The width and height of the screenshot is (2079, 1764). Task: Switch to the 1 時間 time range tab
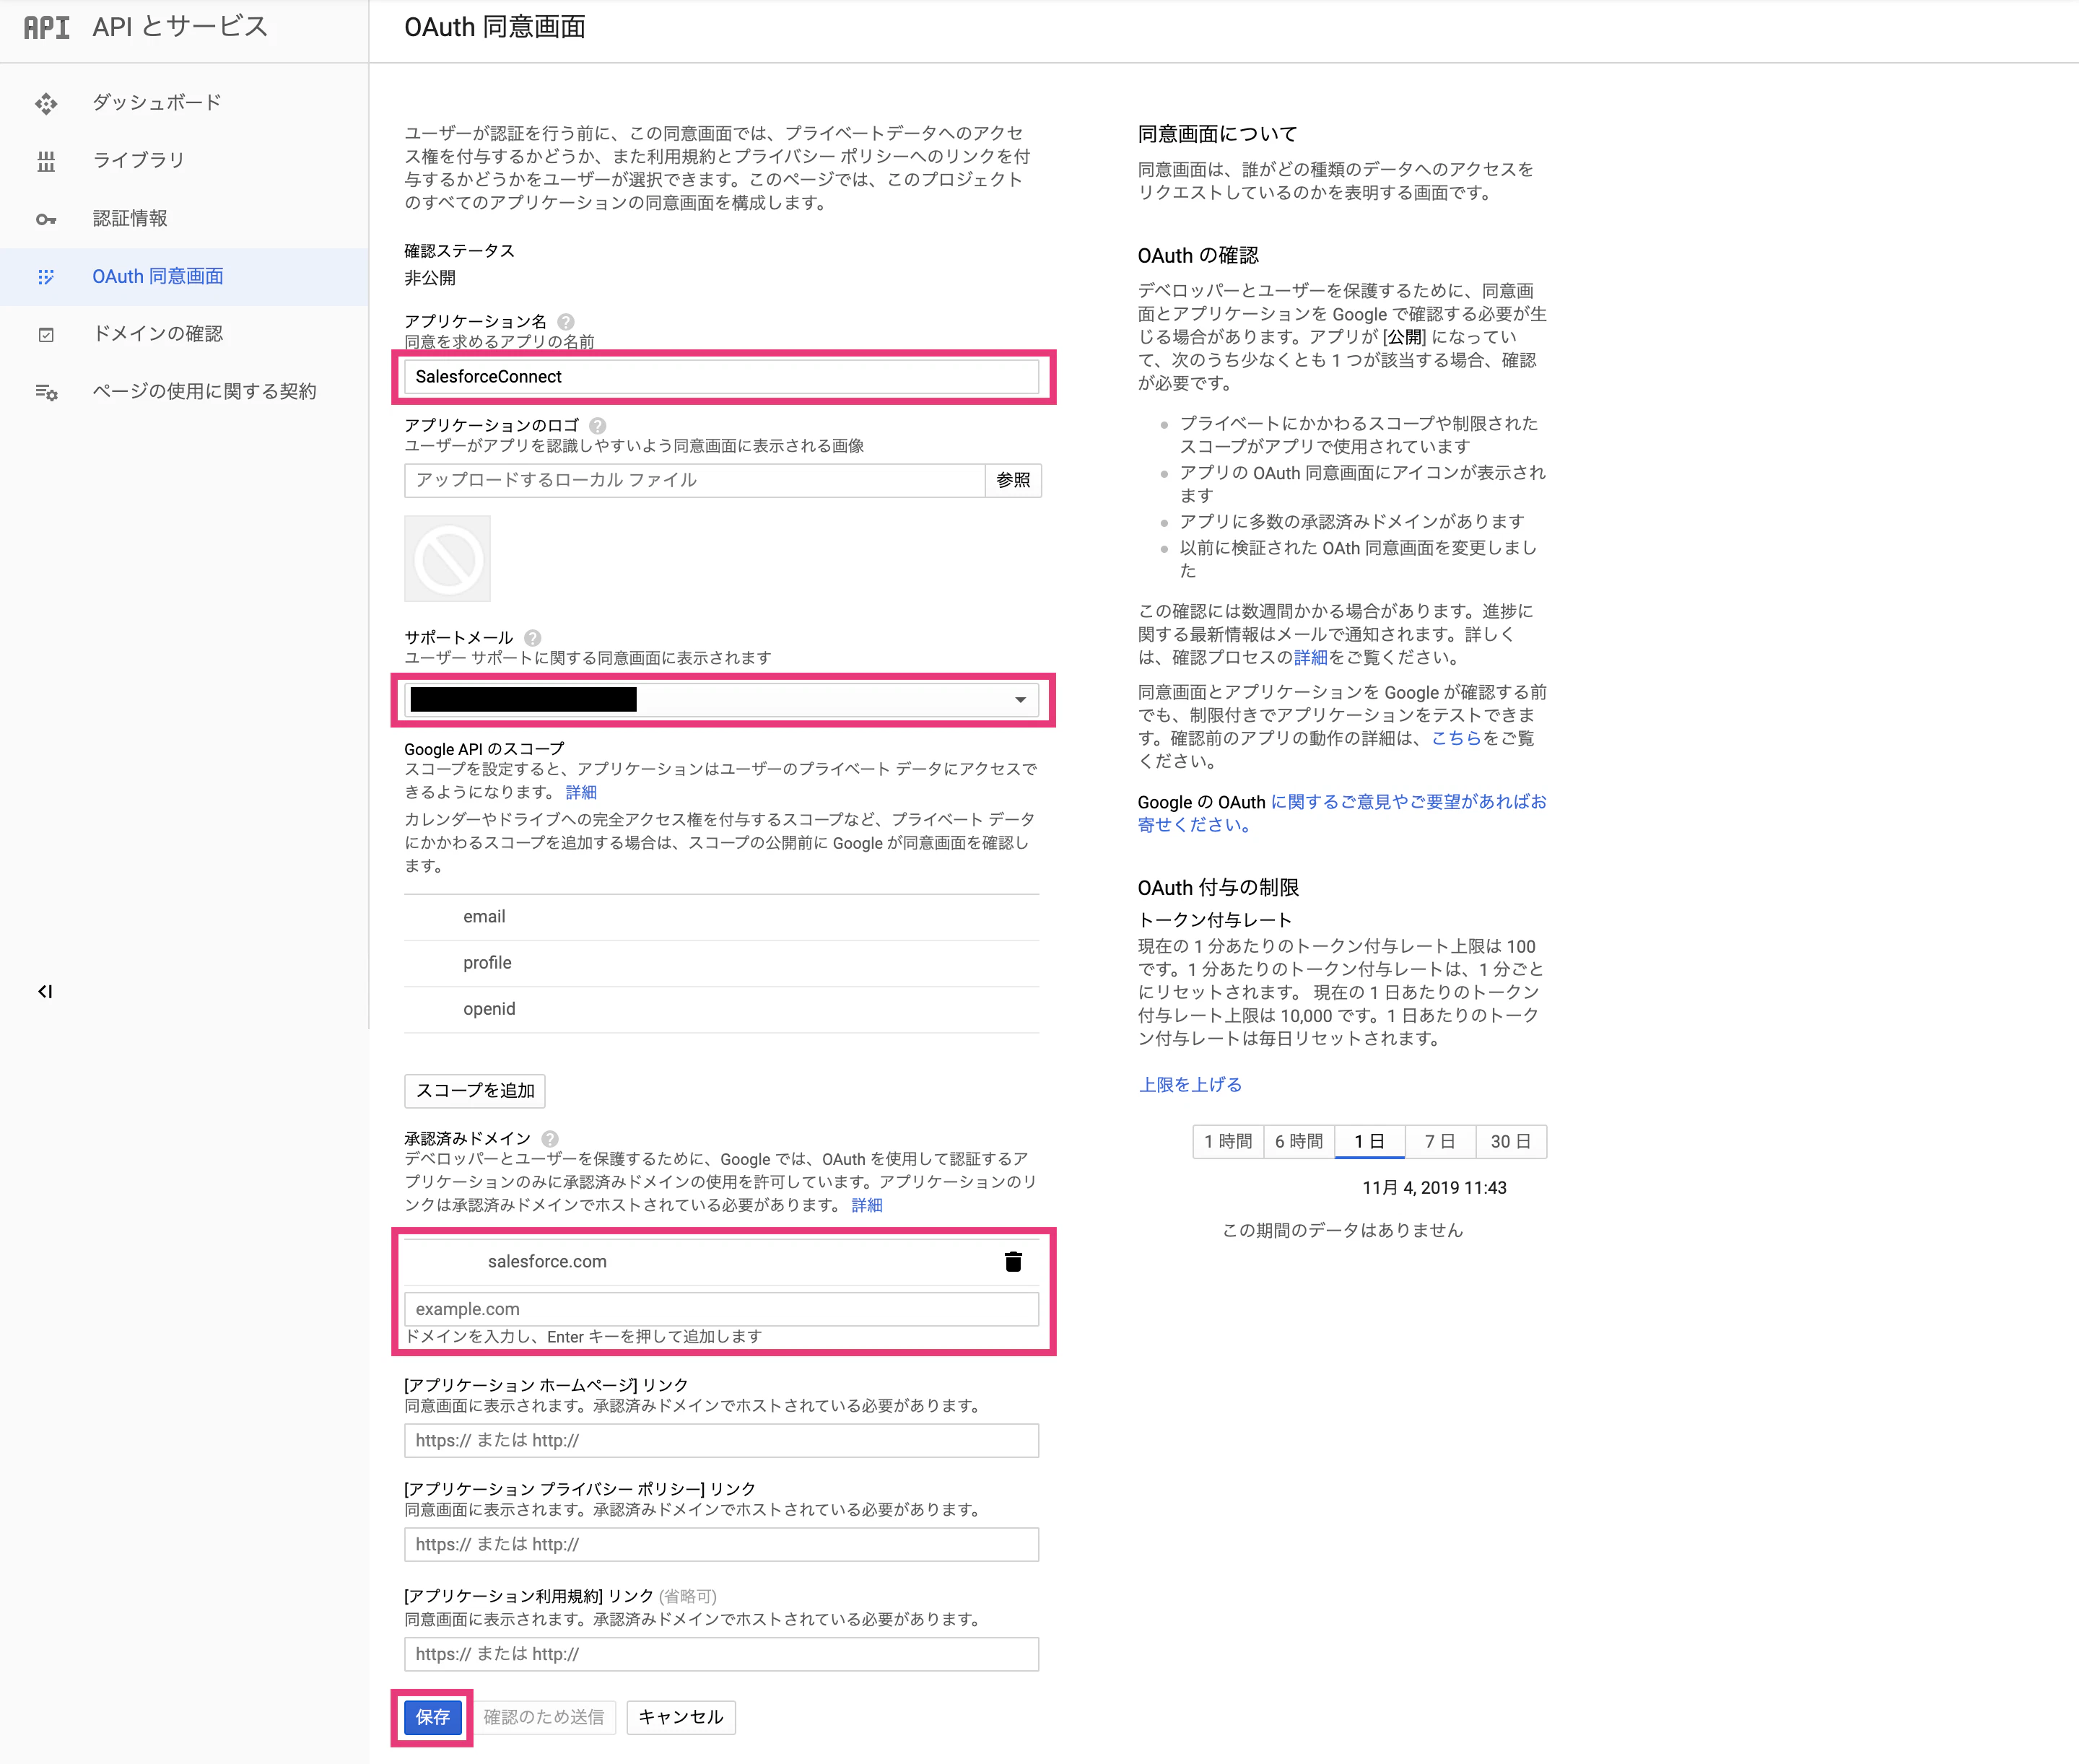pos(1228,1141)
